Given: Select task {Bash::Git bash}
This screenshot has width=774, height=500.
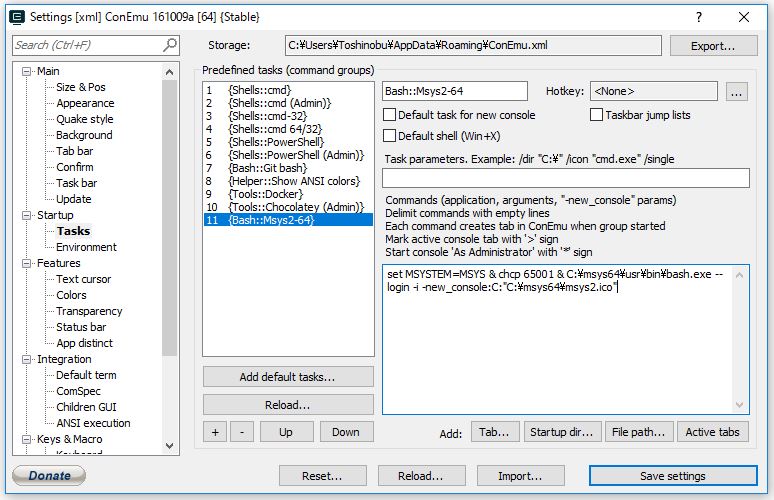Looking at the screenshot, I should (288, 168).
